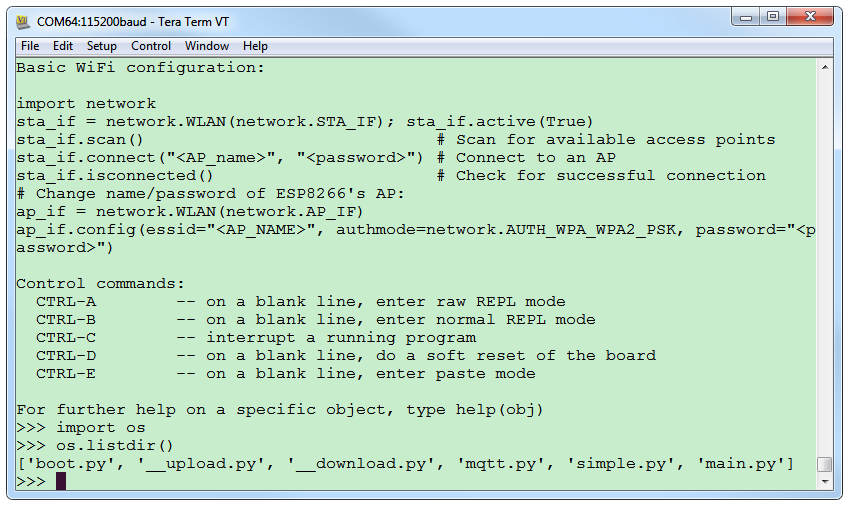Click 'COM64:115200baud - Tera Term VT' title
Screen dimensions: 854x511
[x=133, y=22]
